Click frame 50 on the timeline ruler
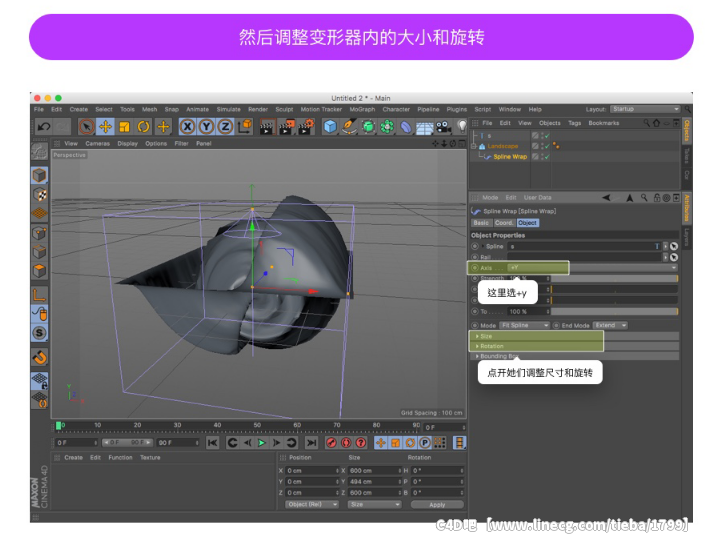The width and height of the screenshot is (722, 544). click(257, 426)
